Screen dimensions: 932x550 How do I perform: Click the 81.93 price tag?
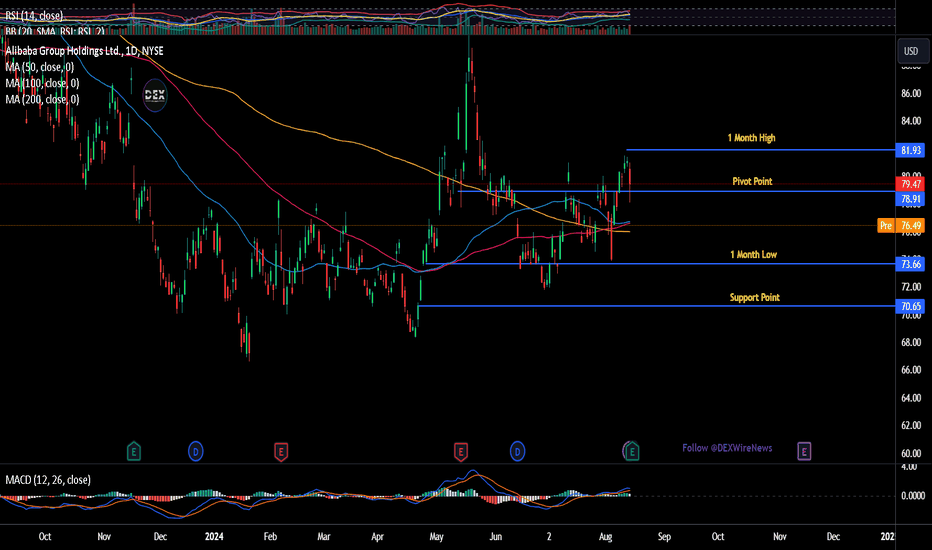coord(910,150)
